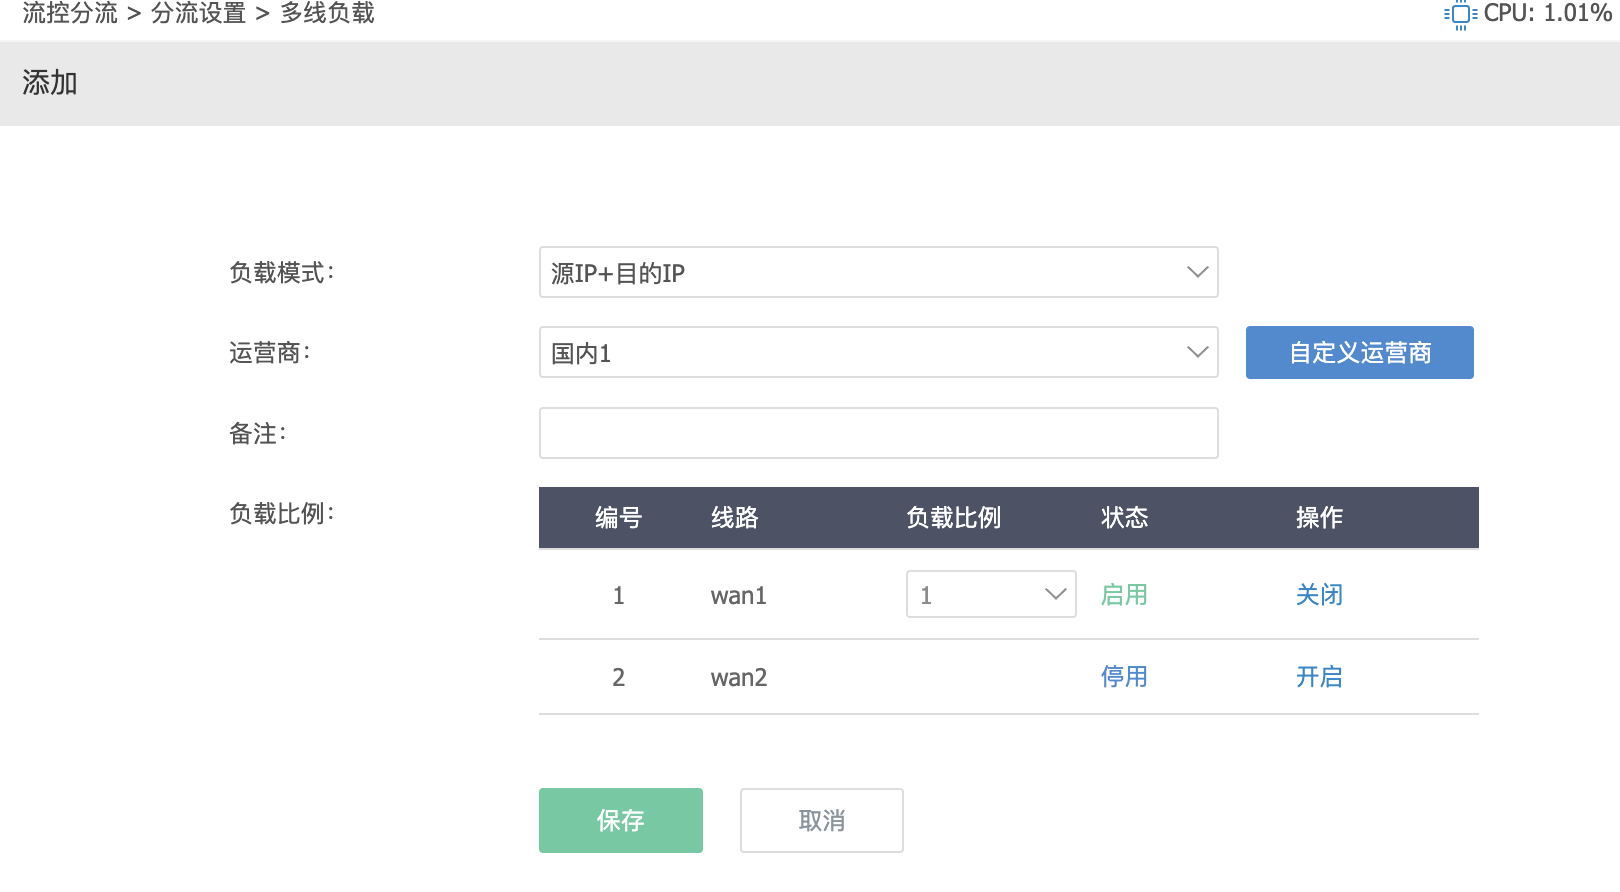Click the 线路 column header
This screenshot has height=892, width=1620.
tap(734, 517)
